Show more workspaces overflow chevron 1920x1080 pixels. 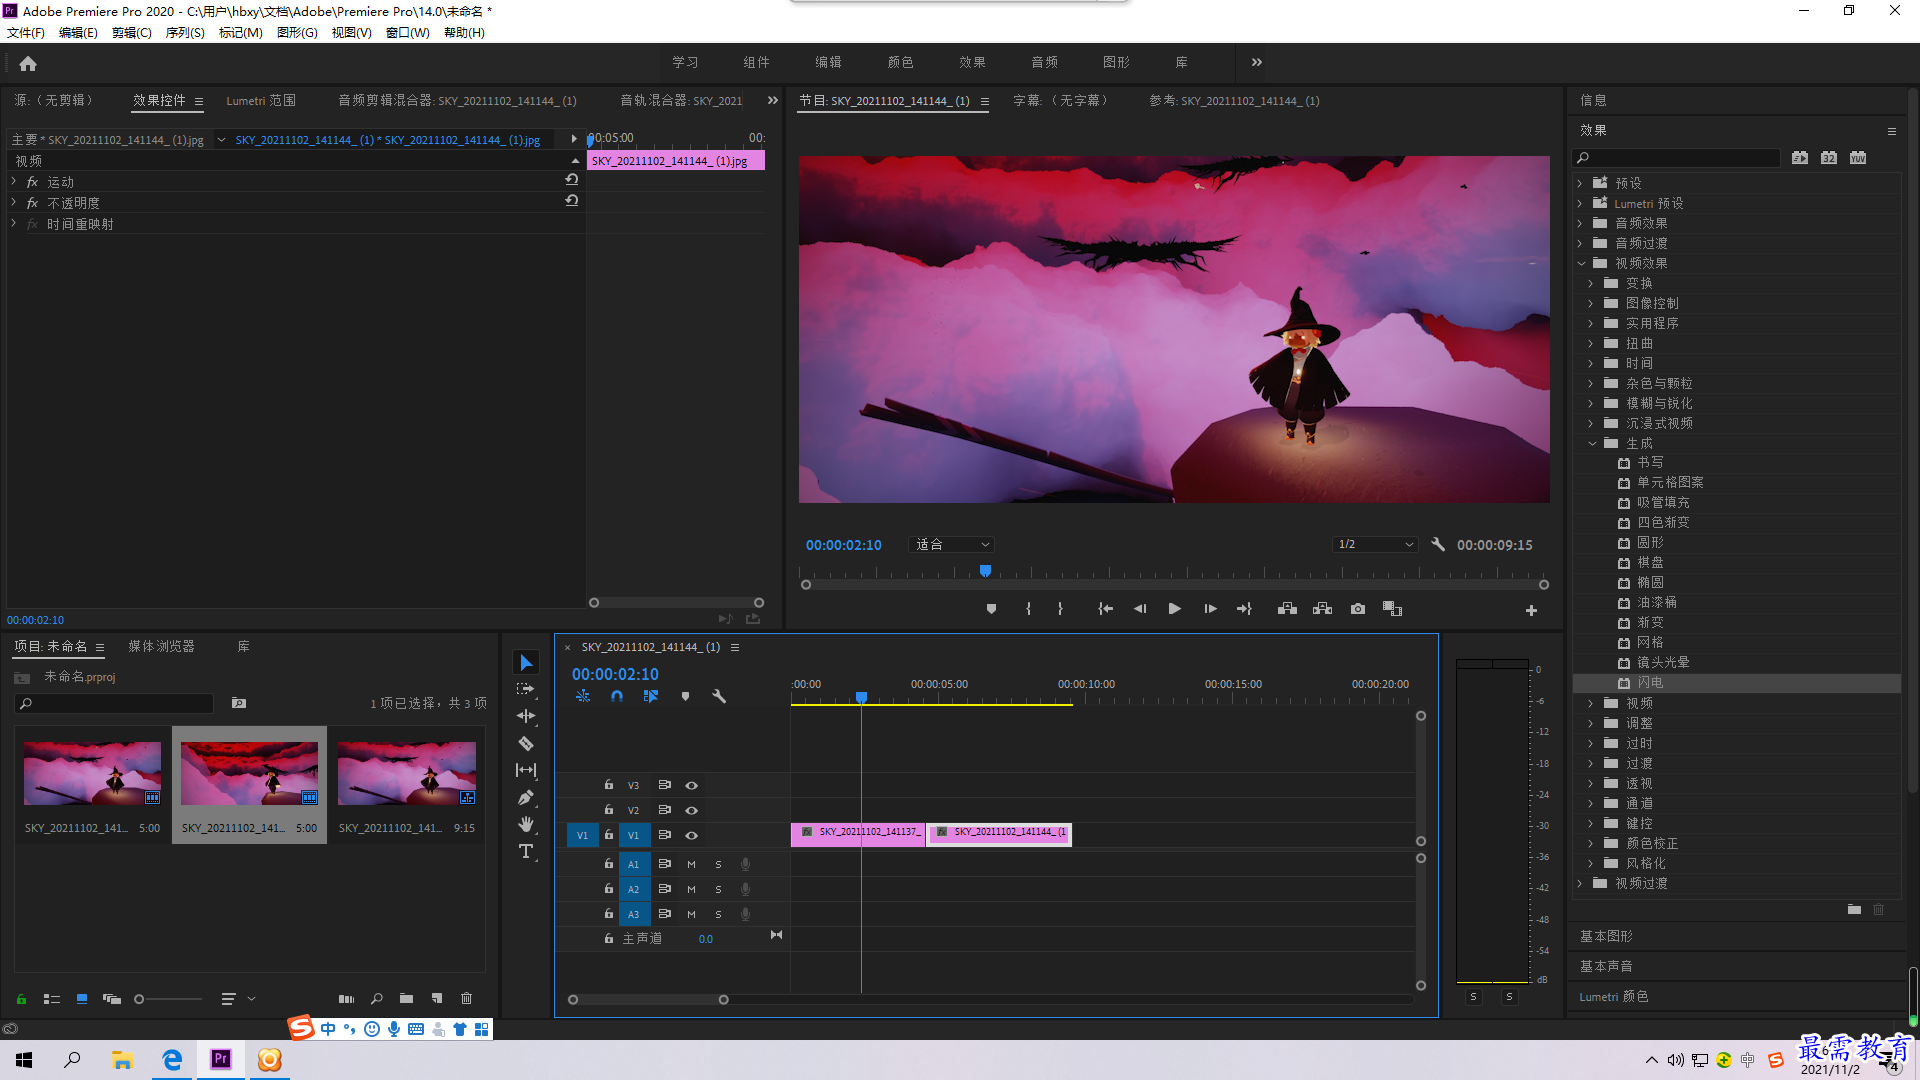1257,62
